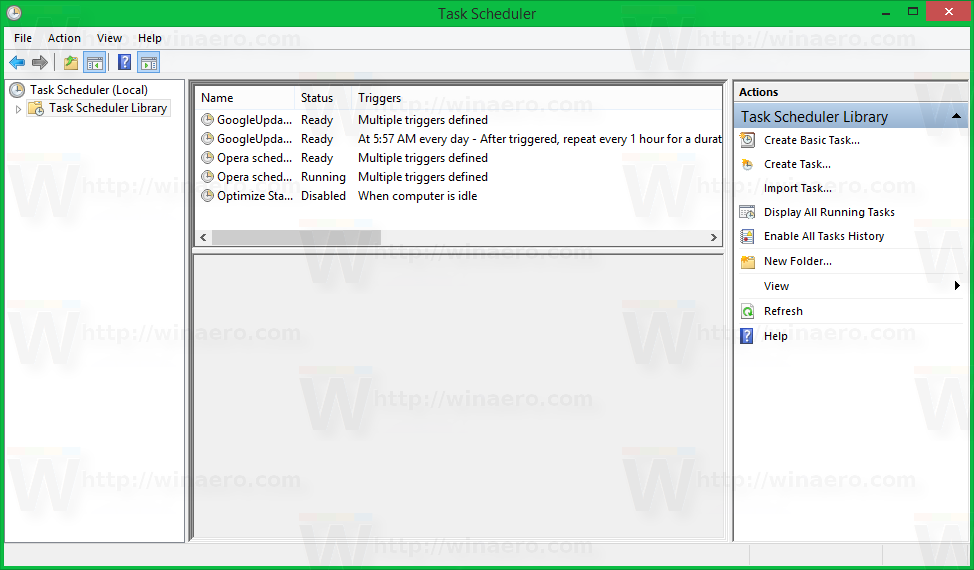Close the Task Scheduler window

tap(949, 11)
